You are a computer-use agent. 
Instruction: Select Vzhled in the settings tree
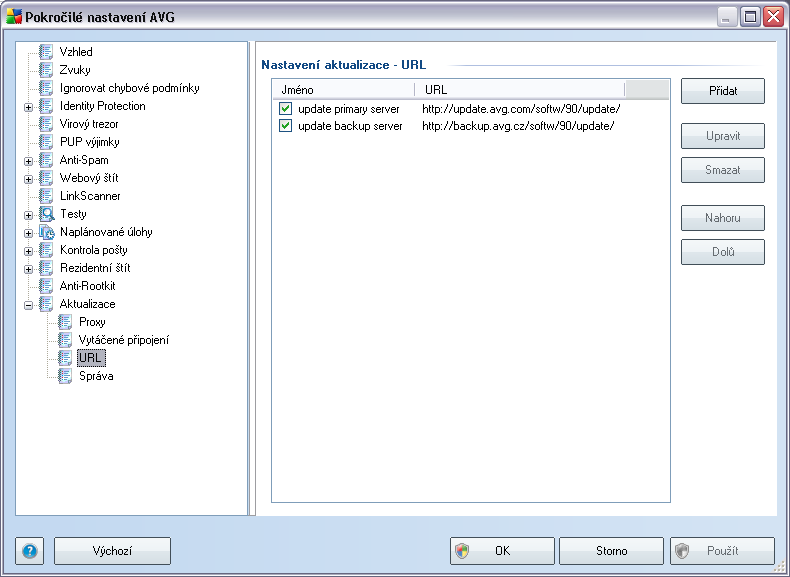[x=76, y=52]
